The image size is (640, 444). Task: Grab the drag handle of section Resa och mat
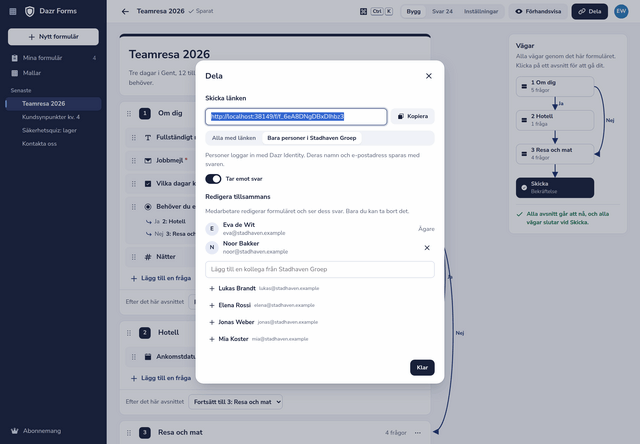coord(129,433)
